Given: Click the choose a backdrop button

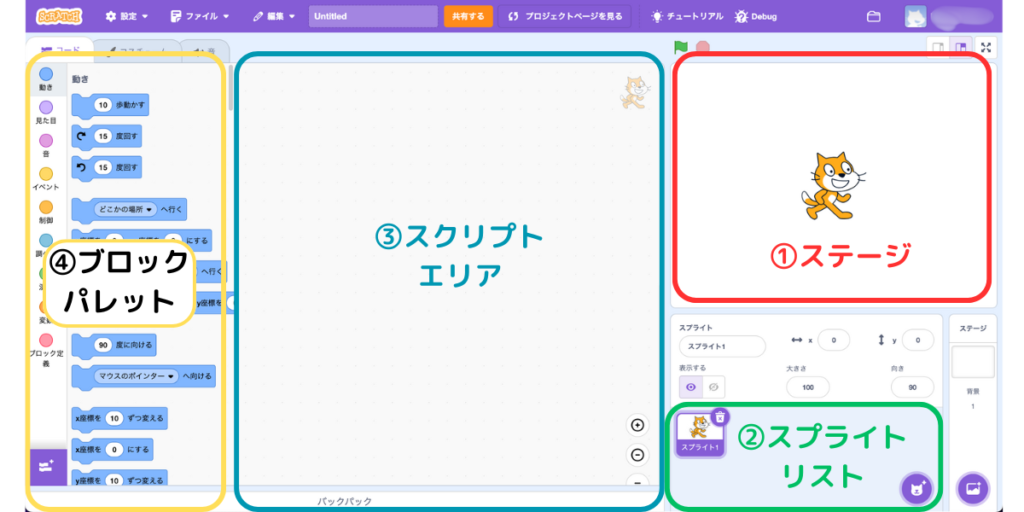Looking at the screenshot, I should click(973, 488).
